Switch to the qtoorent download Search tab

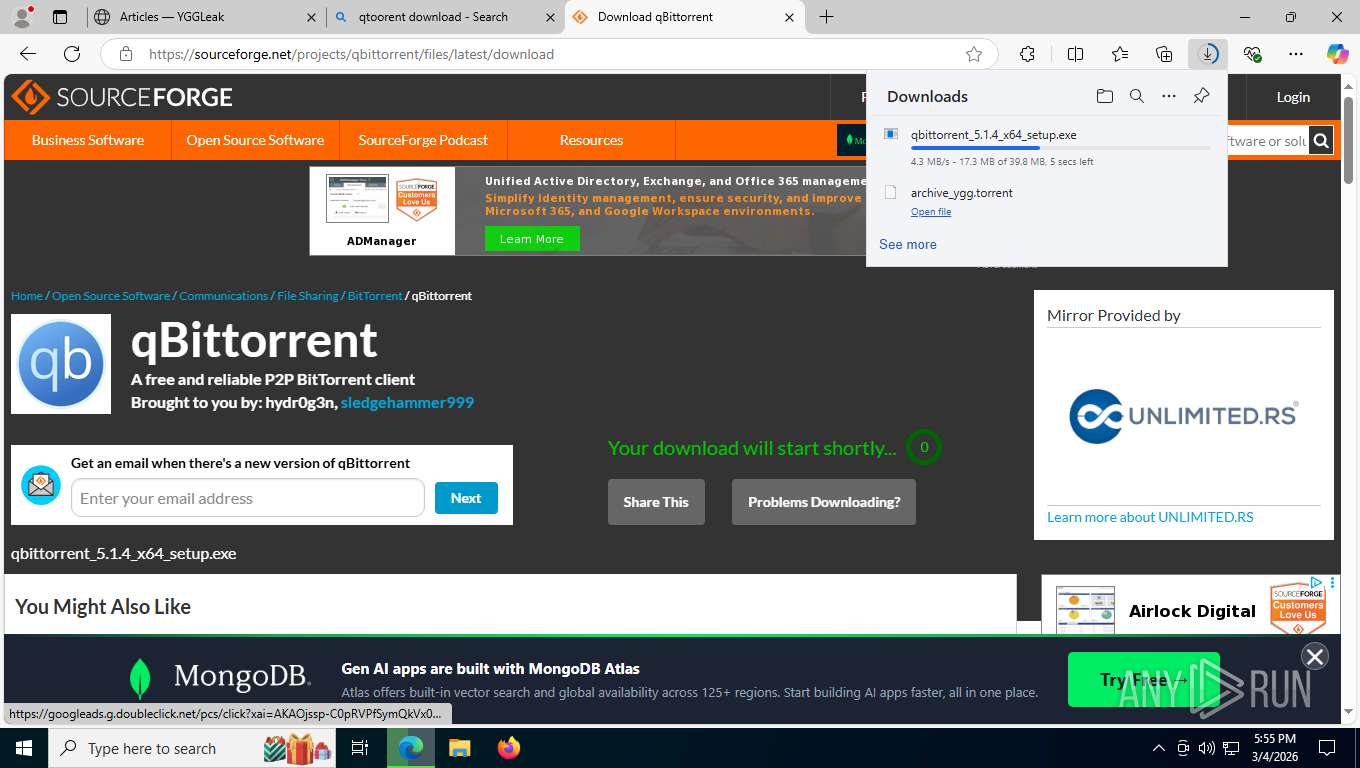point(444,17)
